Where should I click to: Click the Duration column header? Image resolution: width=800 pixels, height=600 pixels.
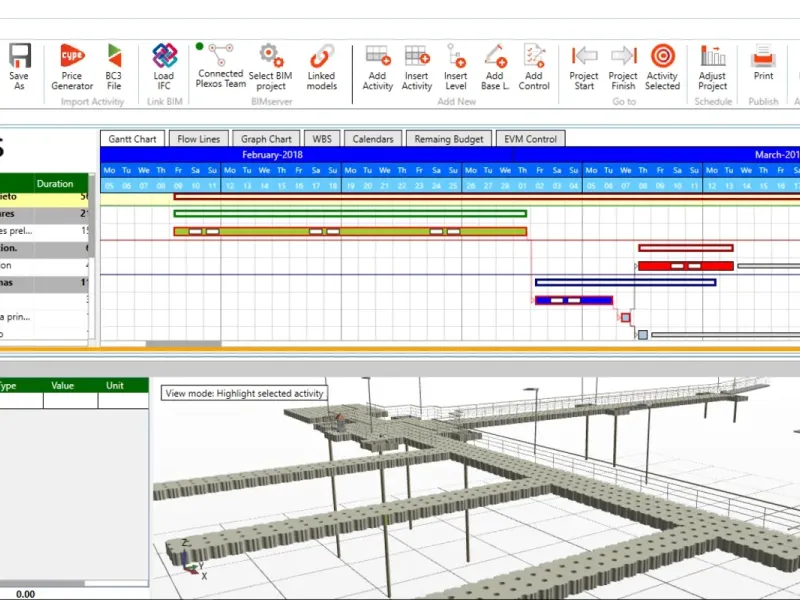point(55,184)
